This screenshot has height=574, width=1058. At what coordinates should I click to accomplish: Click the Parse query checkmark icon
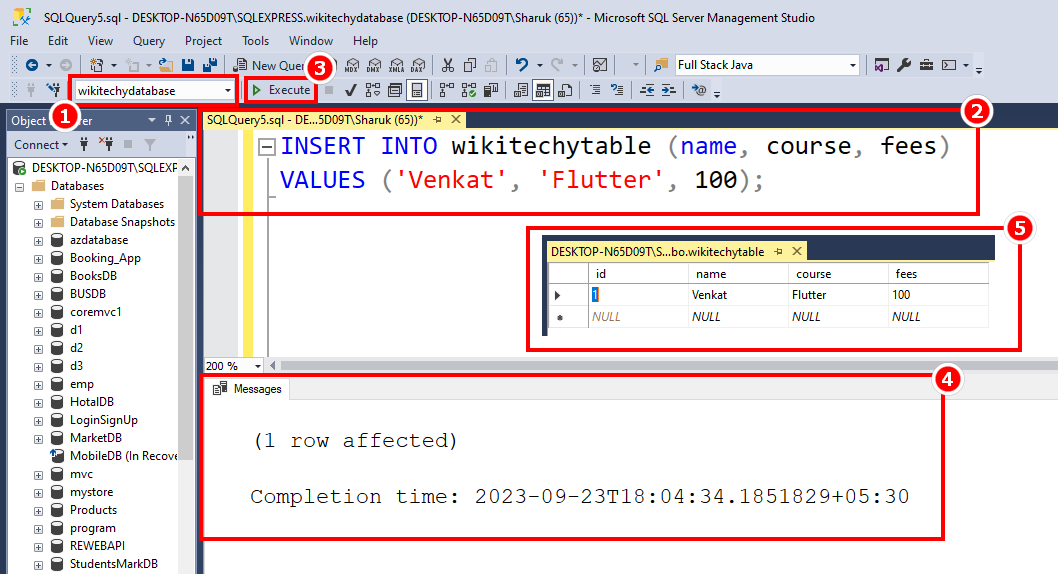pos(351,90)
